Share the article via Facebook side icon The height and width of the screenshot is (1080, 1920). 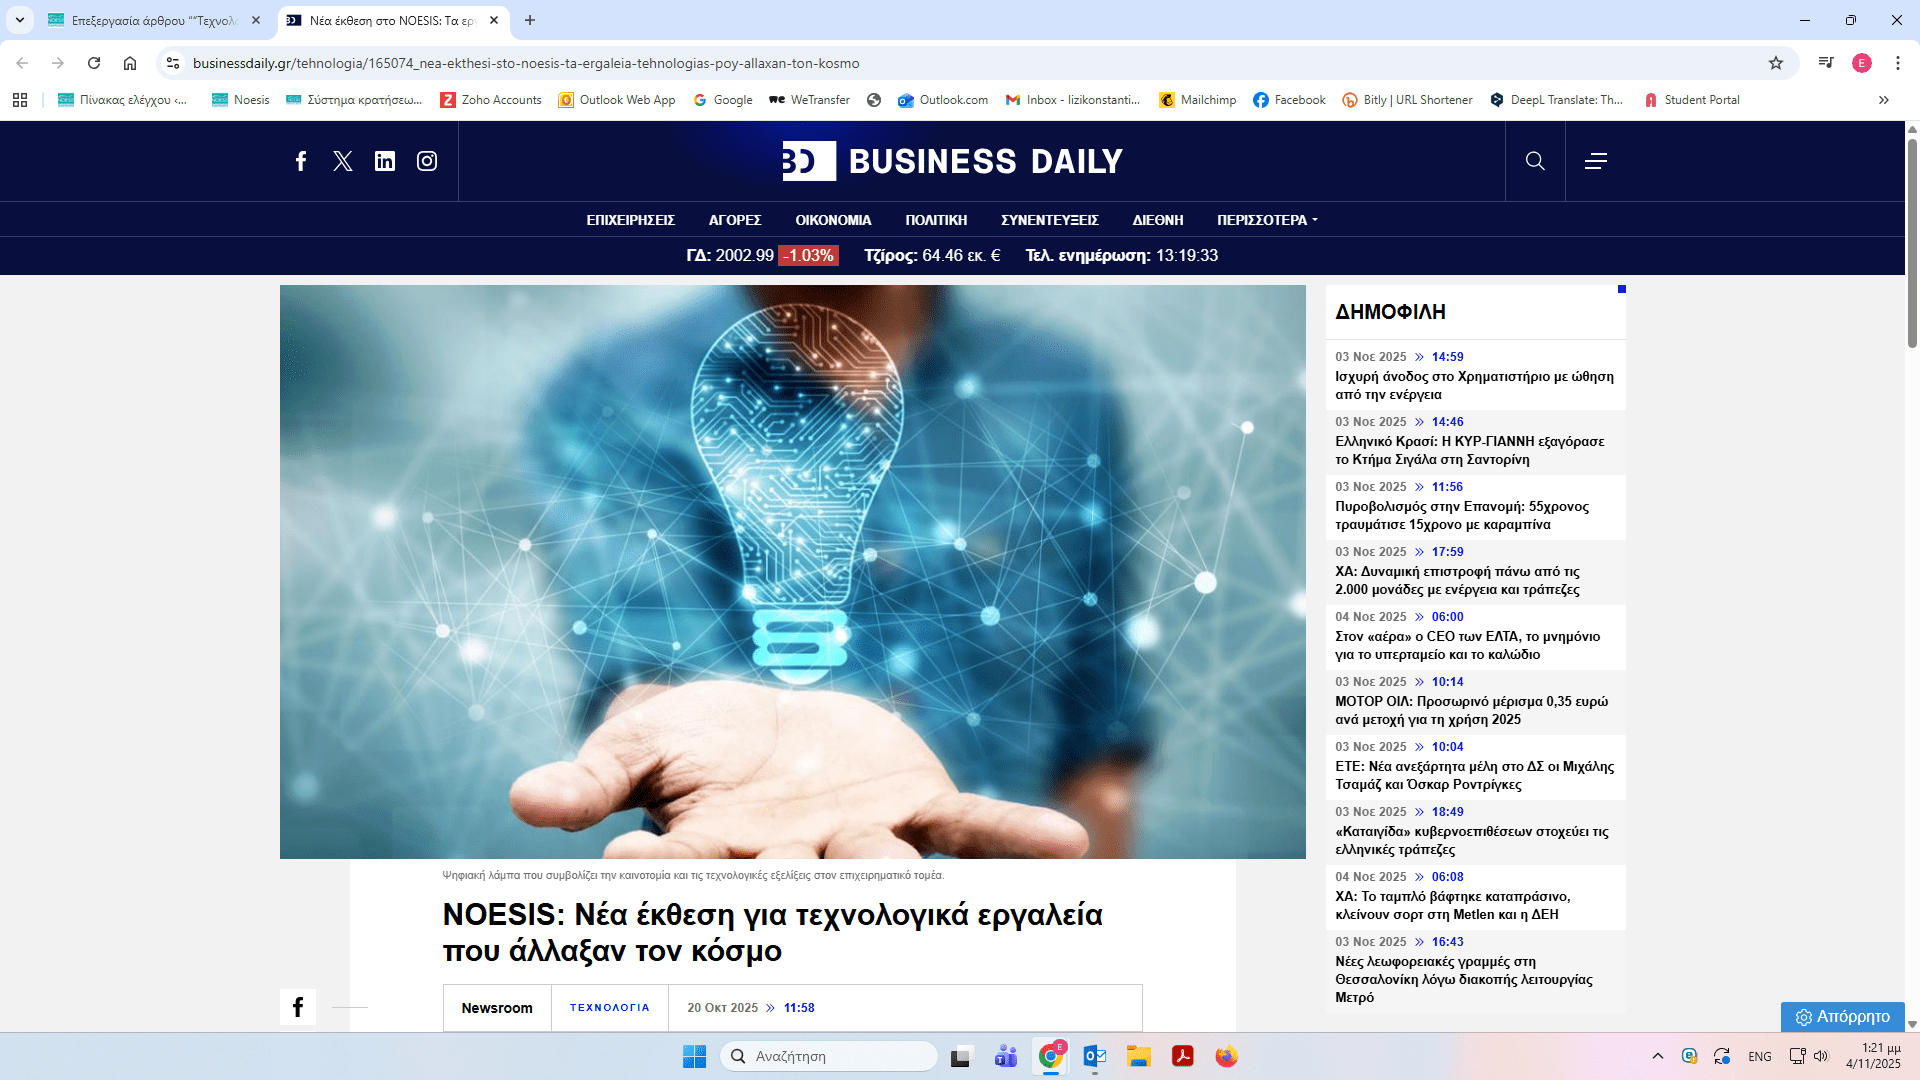click(x=298, y=1007)
